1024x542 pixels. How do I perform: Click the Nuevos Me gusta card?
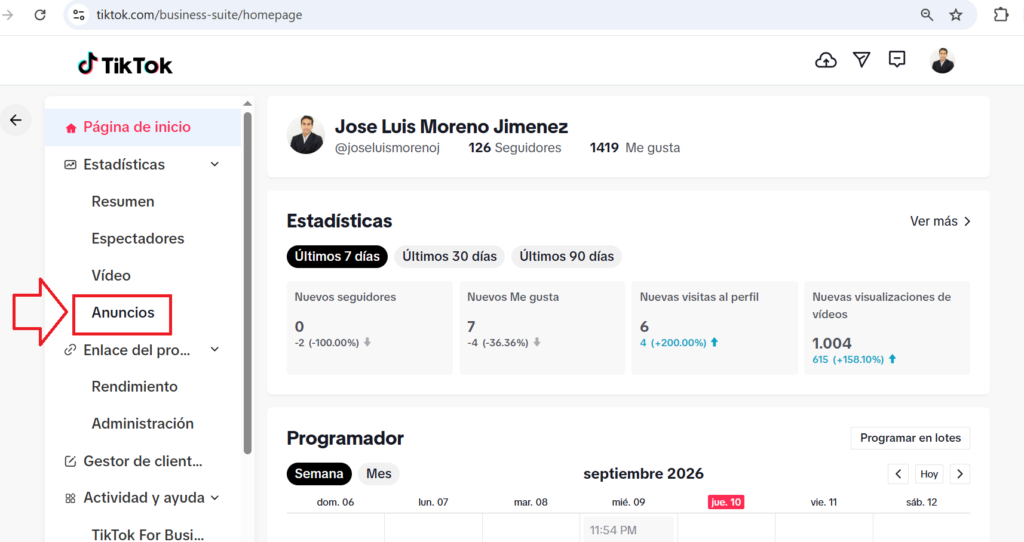click(x=542, y=328)
